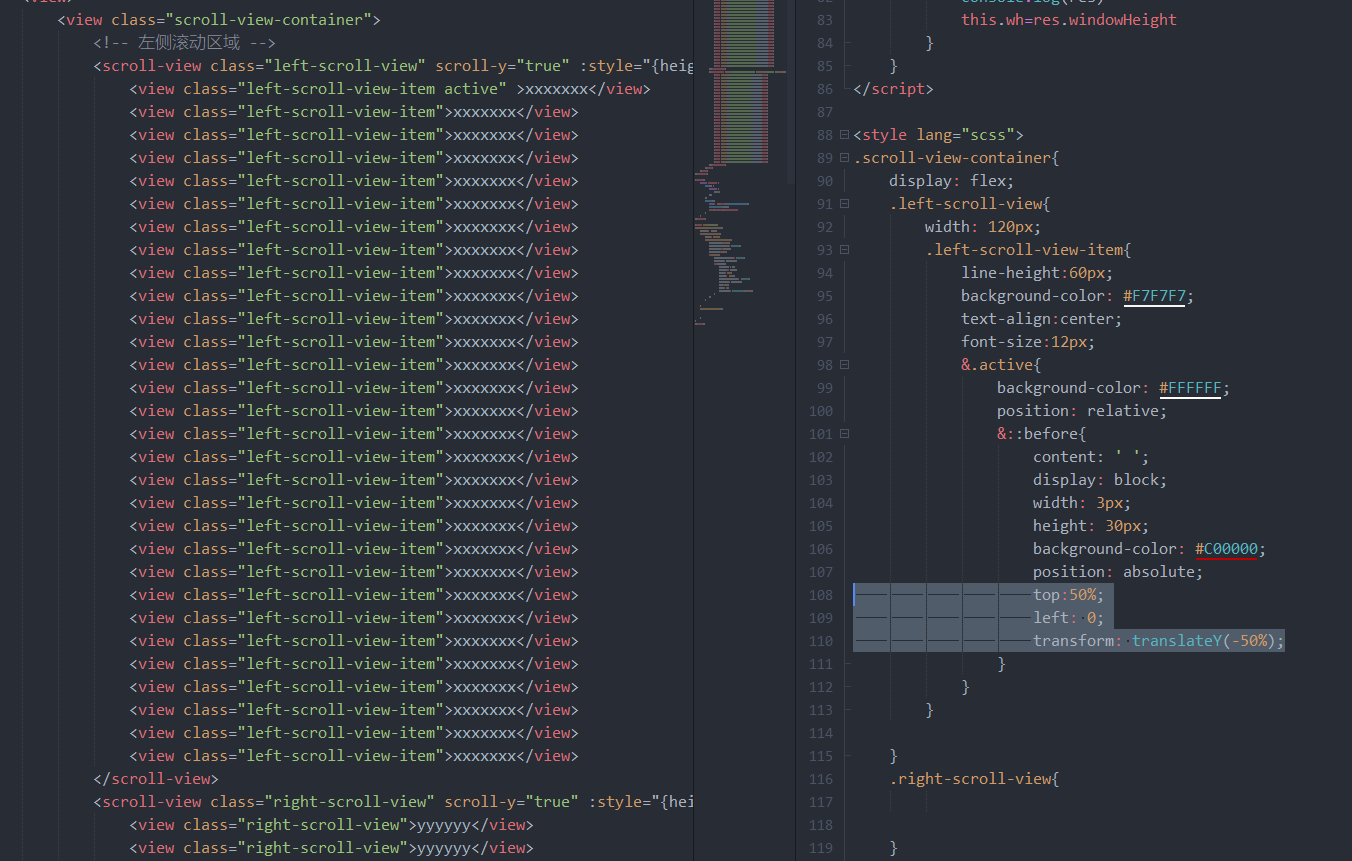The image size is (1352, 861).
Task: Place cursor on "text-align:center;"
Action: [1042, 319]
